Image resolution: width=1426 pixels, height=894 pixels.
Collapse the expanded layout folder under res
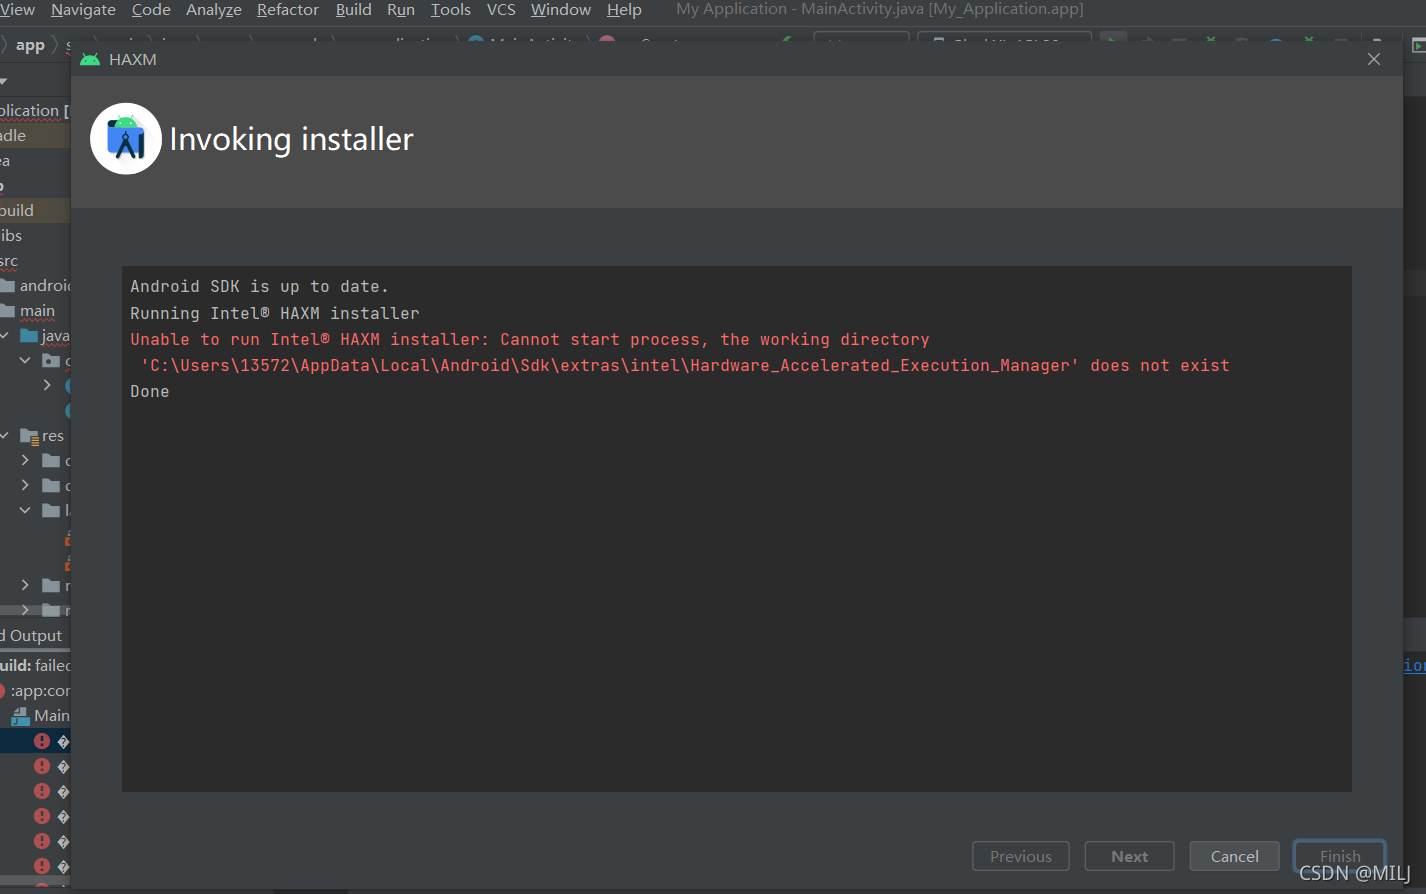pyautogui.click(x=25, y=510)
